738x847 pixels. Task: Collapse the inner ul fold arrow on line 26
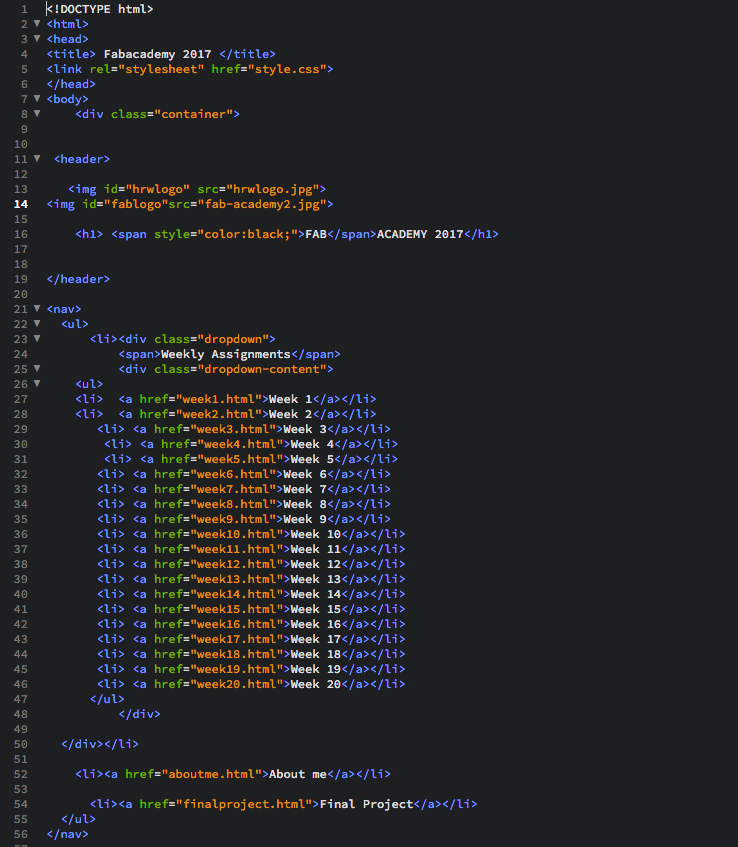pyautogui.click(x=37, y=384)
